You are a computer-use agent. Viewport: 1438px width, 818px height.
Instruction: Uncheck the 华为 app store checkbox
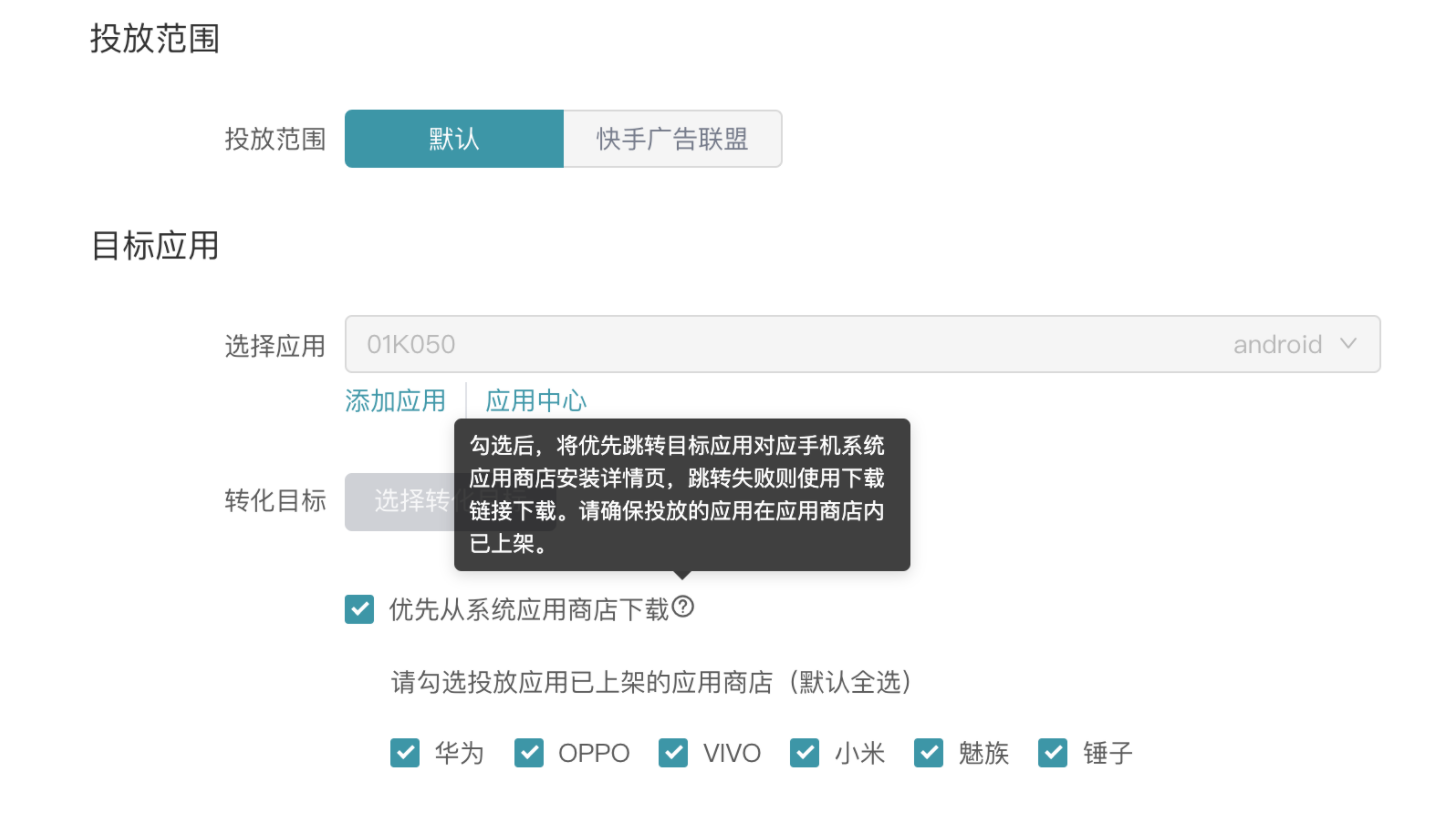click(x=405, y=753)
